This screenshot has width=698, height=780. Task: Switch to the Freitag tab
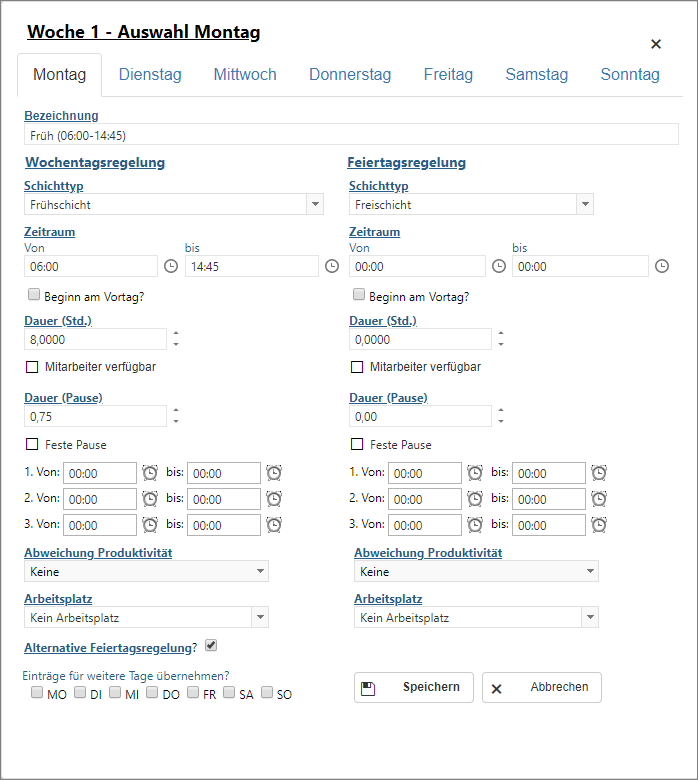448,75
